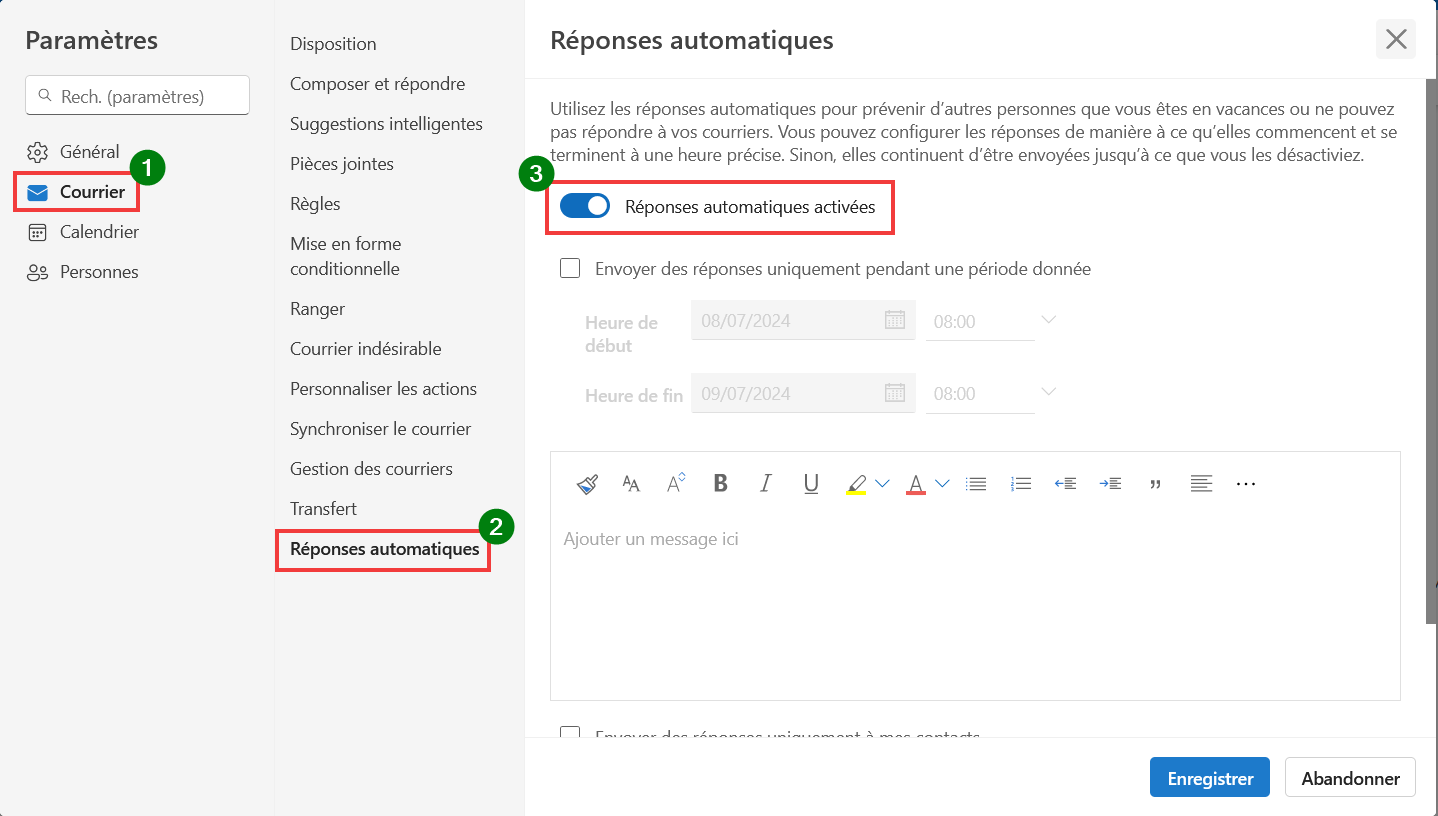This screenshot has height=816, width=1438.
Task: Increase indent in the message editor
Action: 1110,484
